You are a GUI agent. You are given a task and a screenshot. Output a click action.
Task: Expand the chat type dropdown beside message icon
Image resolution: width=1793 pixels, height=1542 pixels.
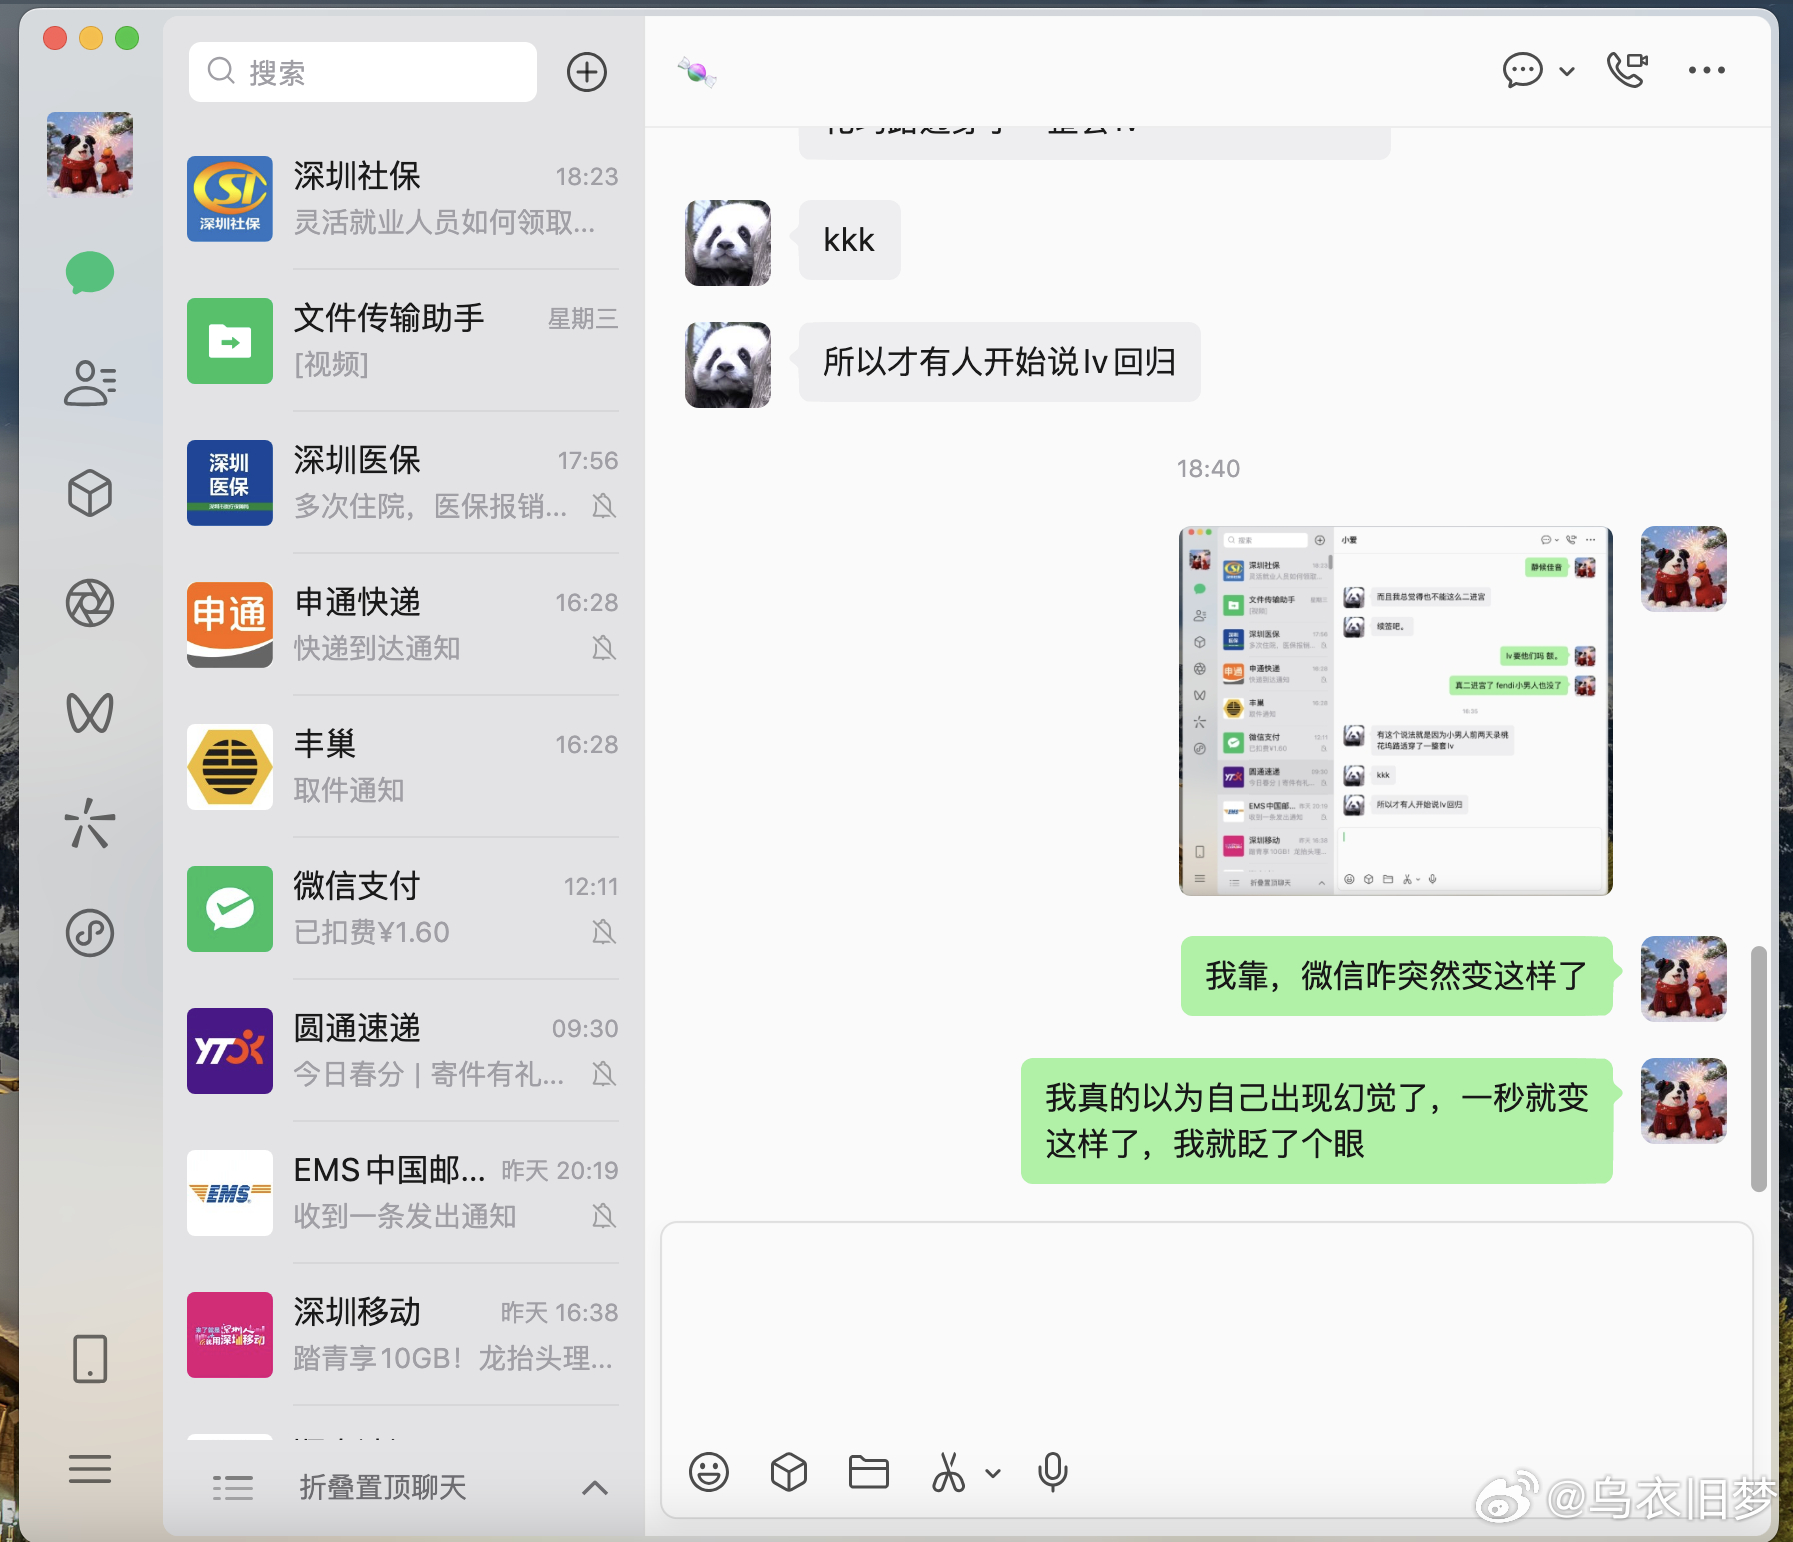pyautogui.click(x=1565, y=71)
